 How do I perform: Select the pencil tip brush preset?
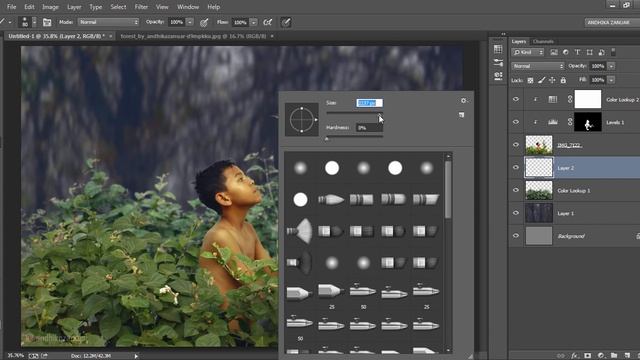(x=300, y=293)
